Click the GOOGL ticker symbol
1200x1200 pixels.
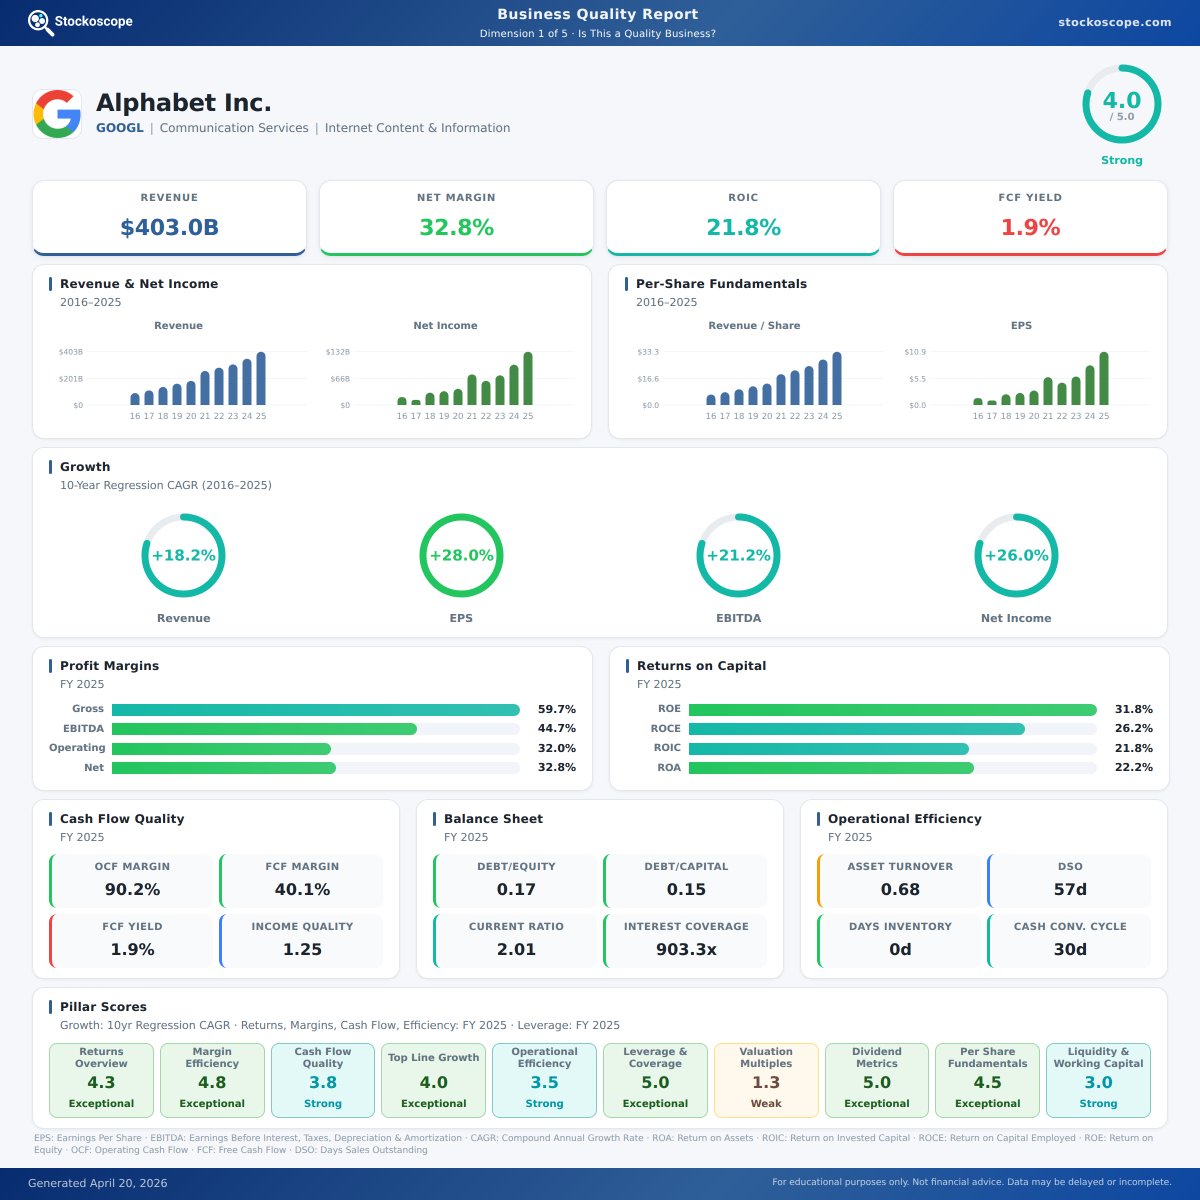tap(120, 128)
